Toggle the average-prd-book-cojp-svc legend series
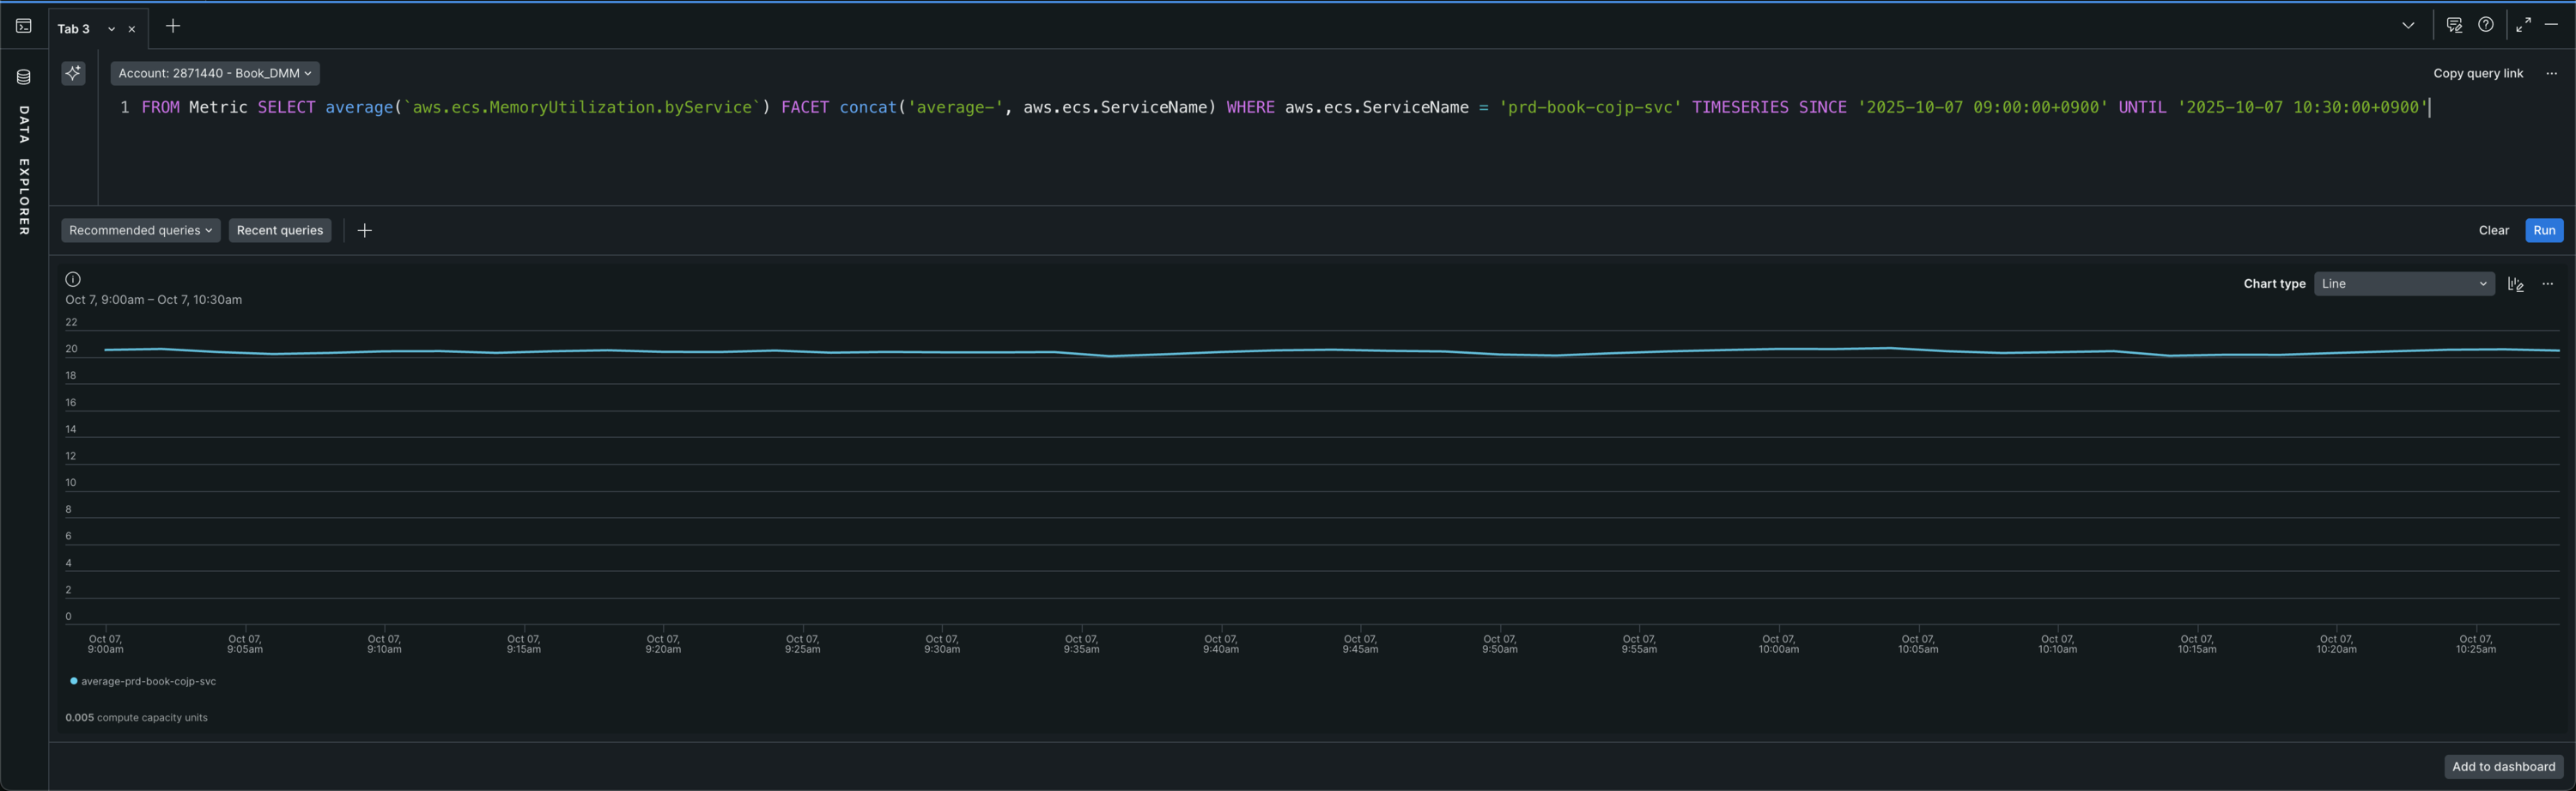This screenshot has width=2576, height=791. [143, 681]
